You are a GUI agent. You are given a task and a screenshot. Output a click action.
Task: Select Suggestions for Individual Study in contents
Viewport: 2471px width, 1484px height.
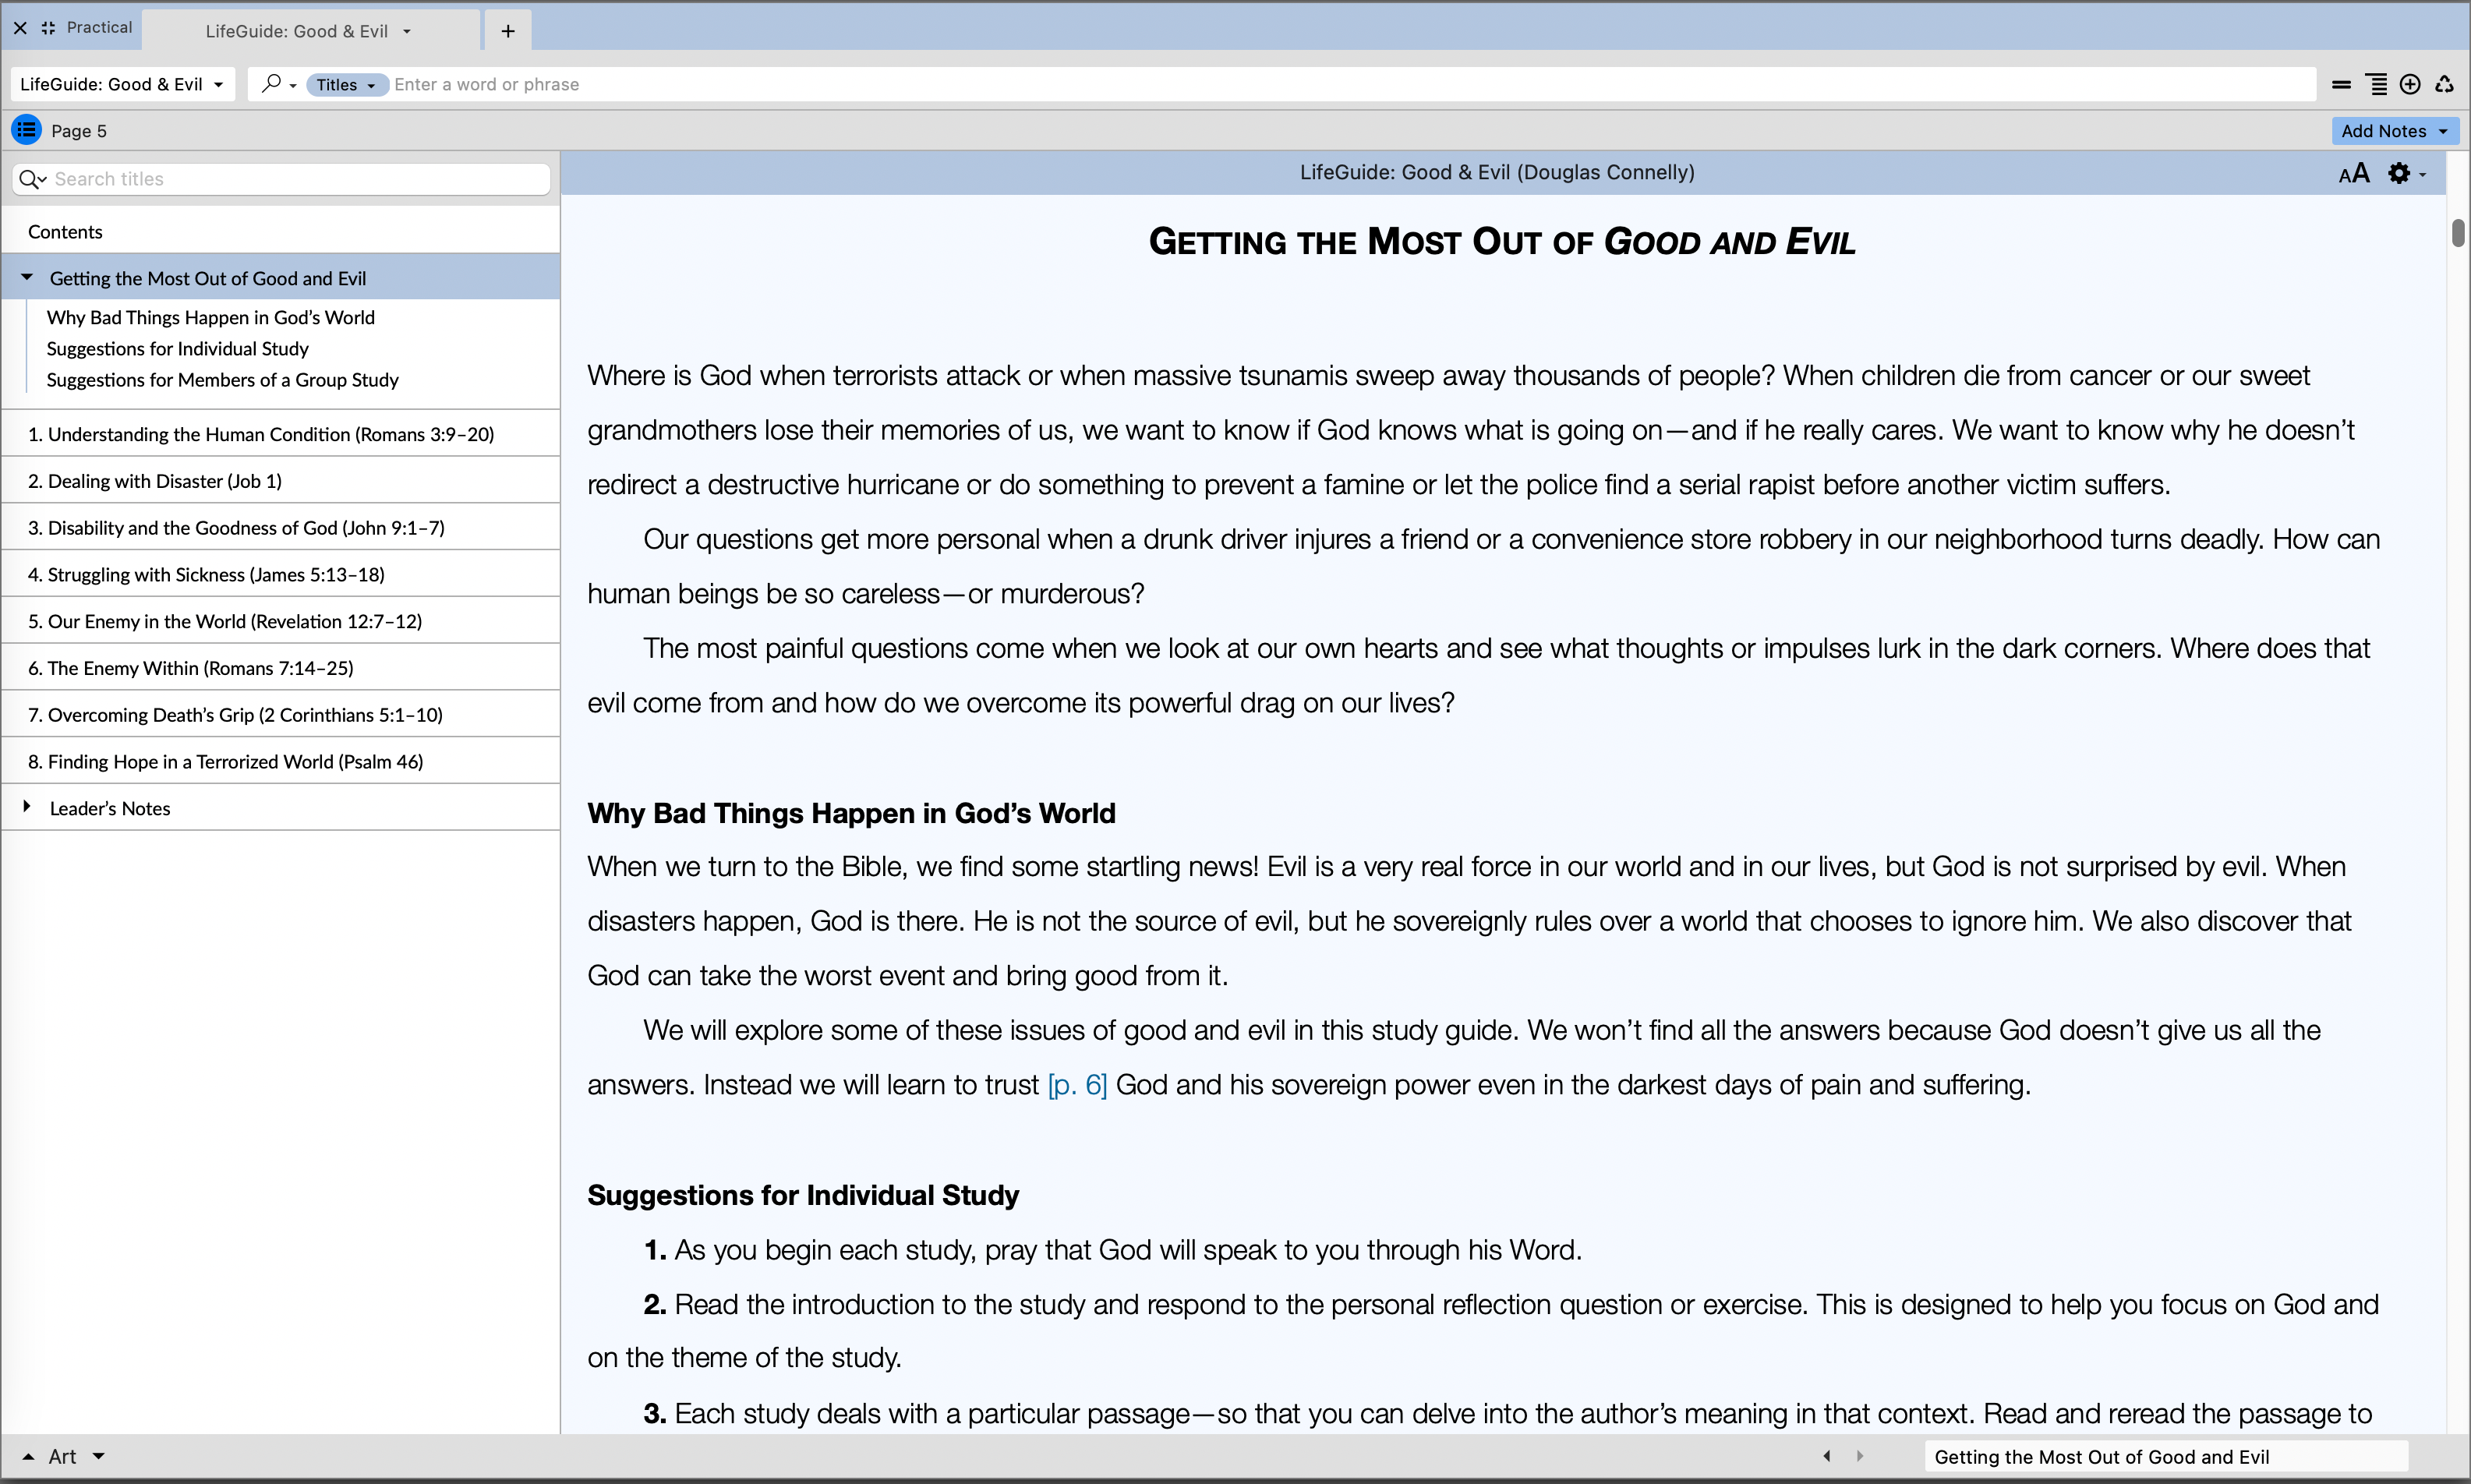[x=178, y=348]
